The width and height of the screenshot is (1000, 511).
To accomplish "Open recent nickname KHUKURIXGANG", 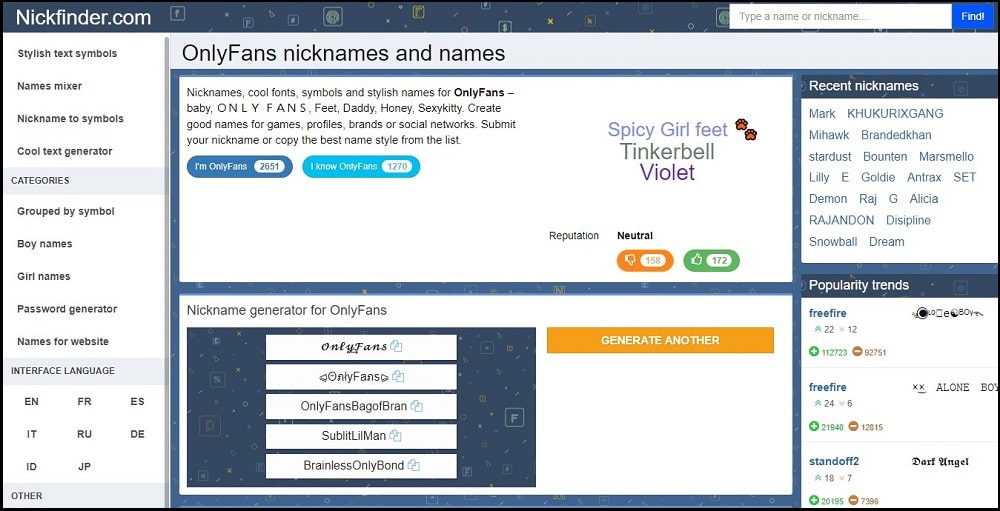I will 895,114.
